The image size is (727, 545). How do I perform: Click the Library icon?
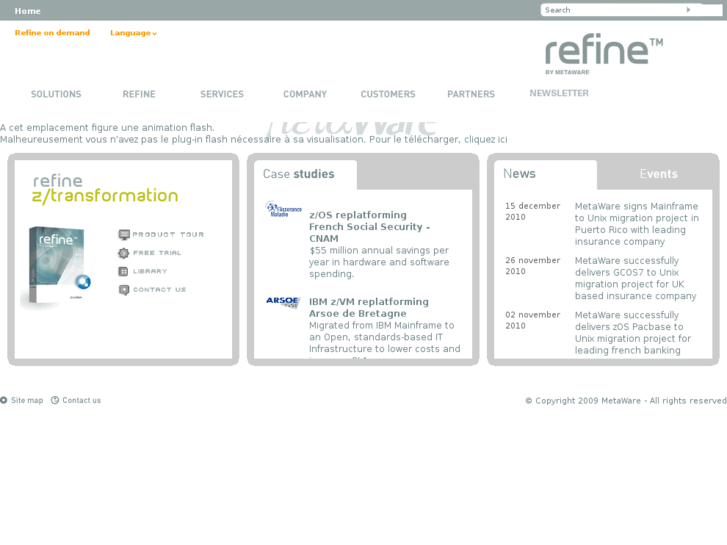click(x=123, y=271)
